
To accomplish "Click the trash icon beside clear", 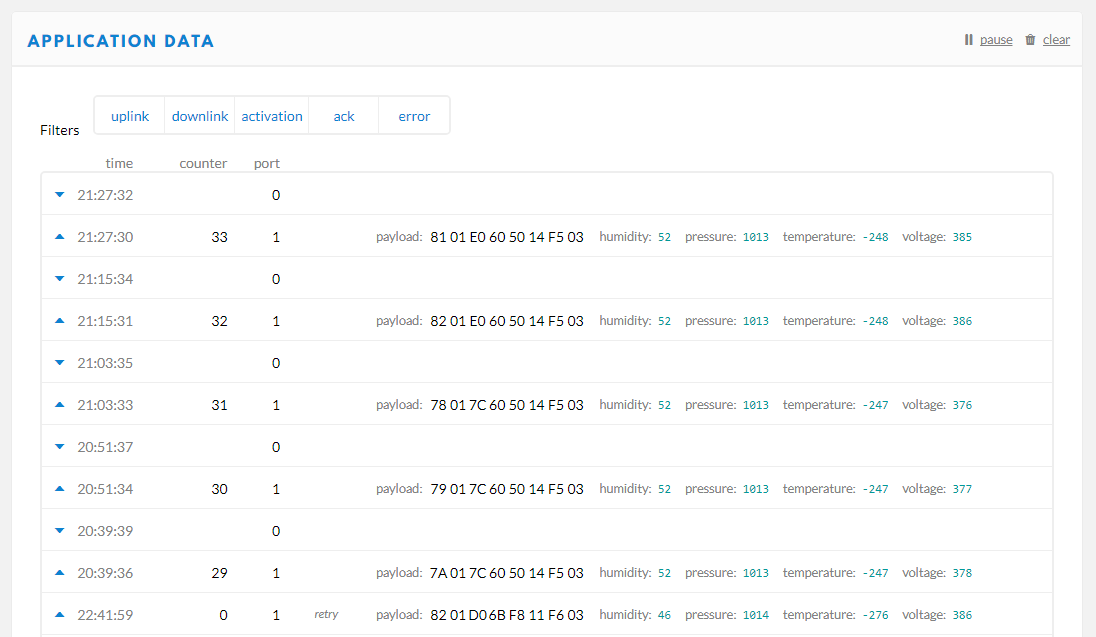I will pyautogui.click(x=1030, y=39).
